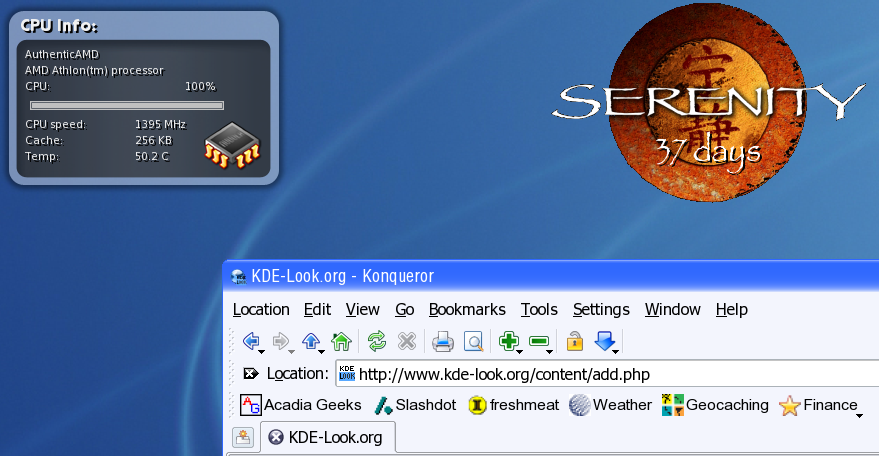Click the Konqueror title bar icon
879x456 pixels.
tap(239, 277)
